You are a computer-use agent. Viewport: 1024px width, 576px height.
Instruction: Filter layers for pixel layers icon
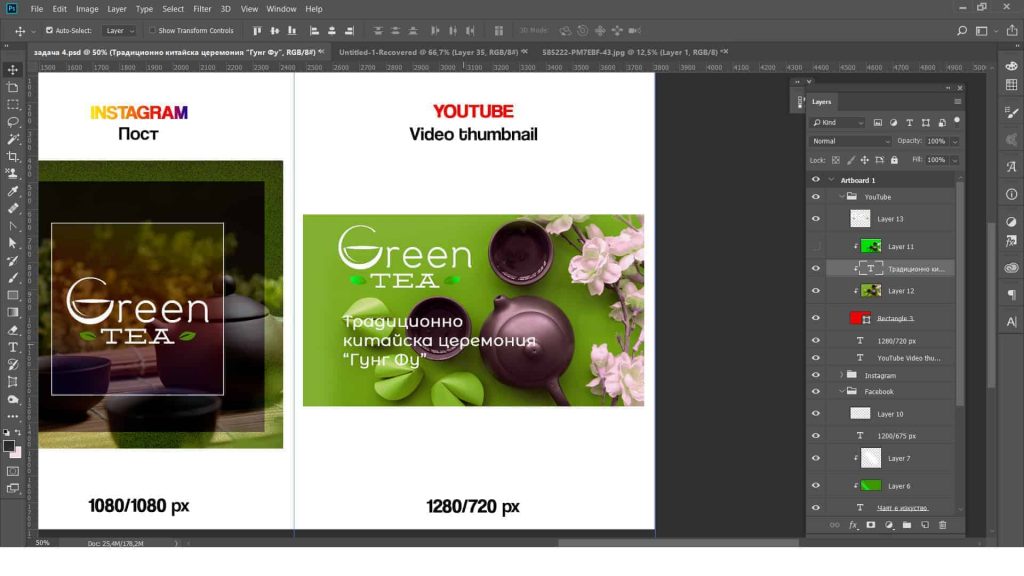tap(878, 123)
